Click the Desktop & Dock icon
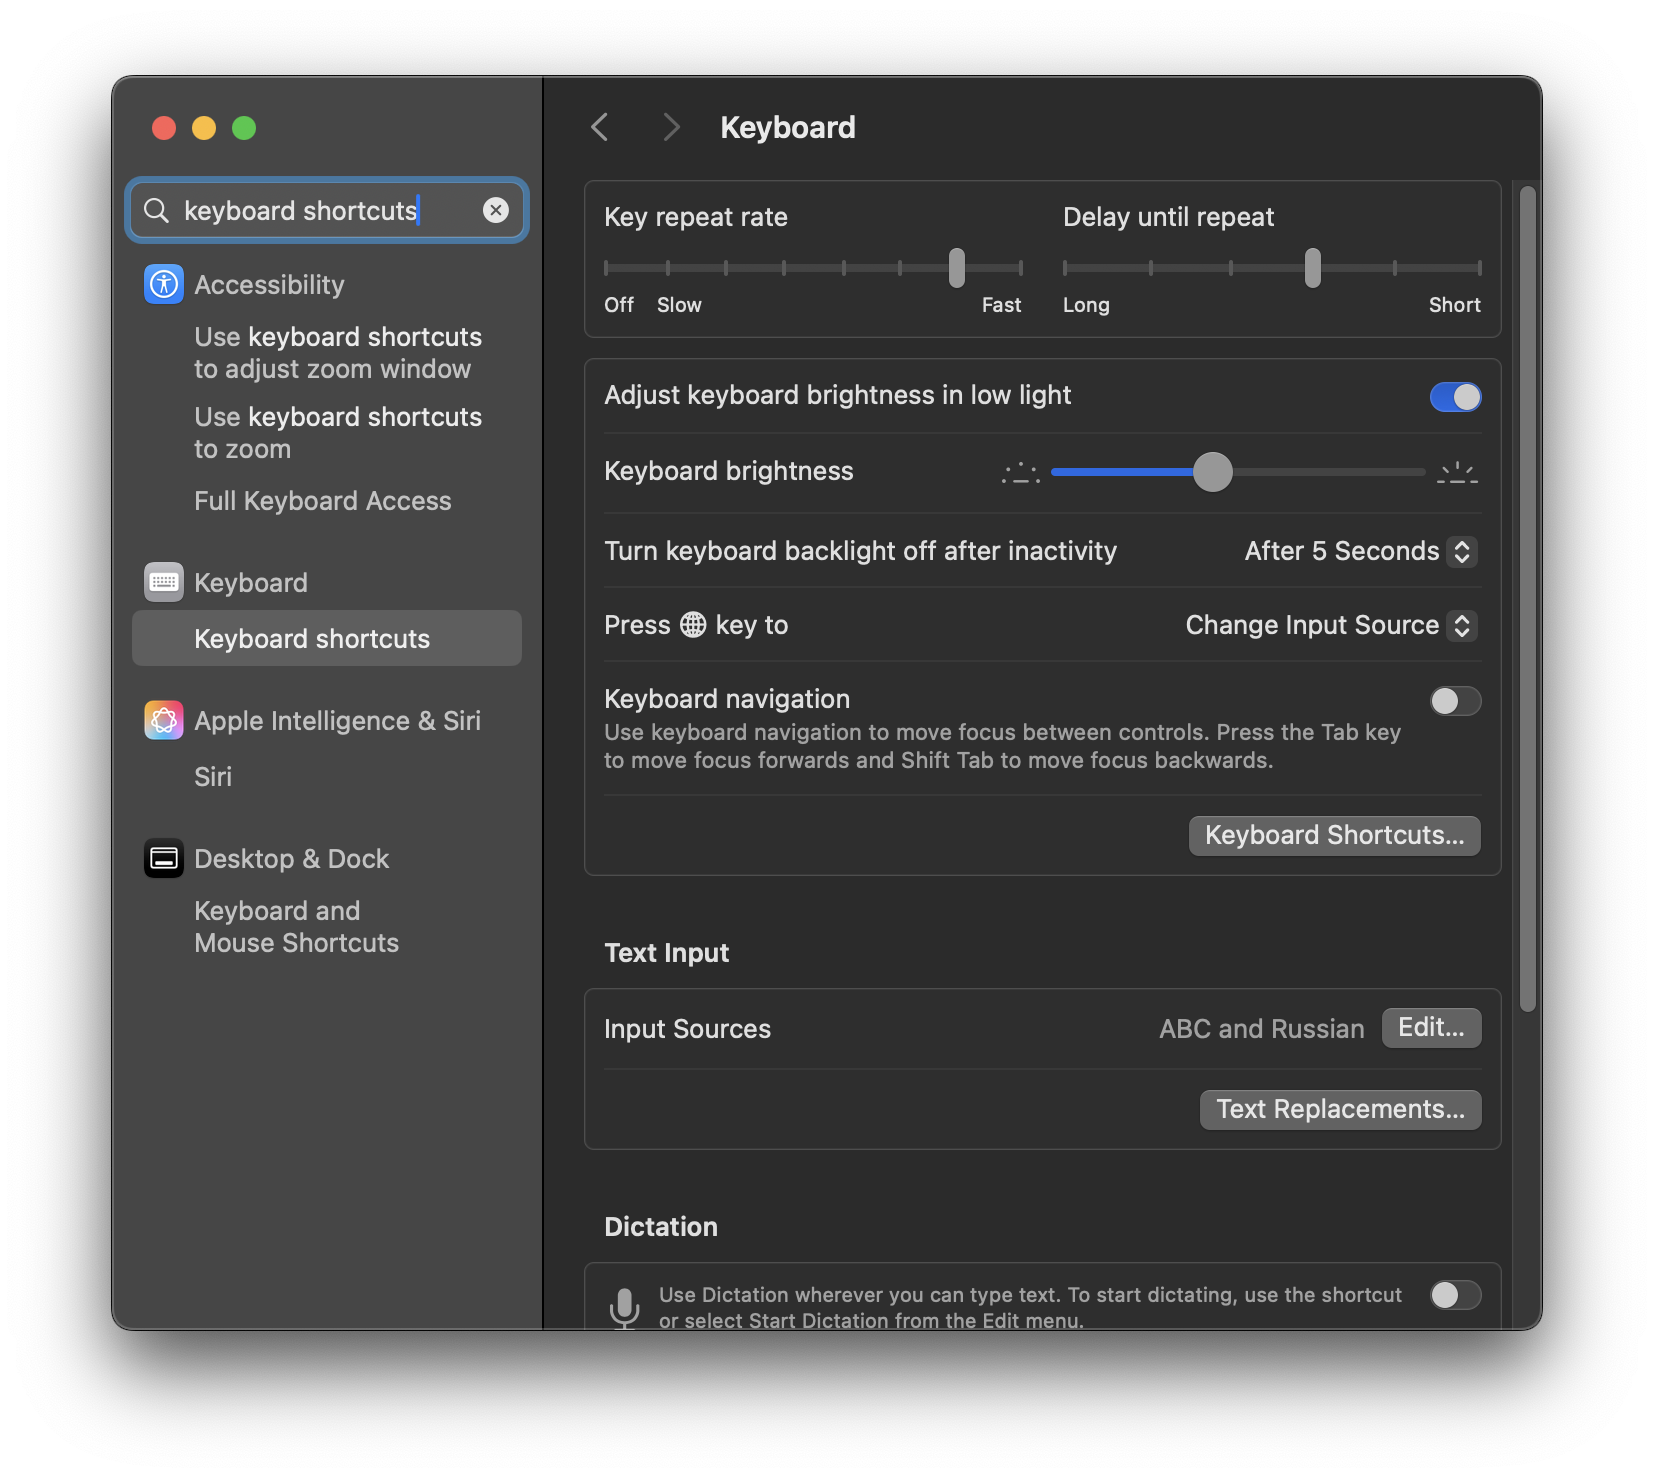The image size is (1654, 1478). tap(164, 859)
